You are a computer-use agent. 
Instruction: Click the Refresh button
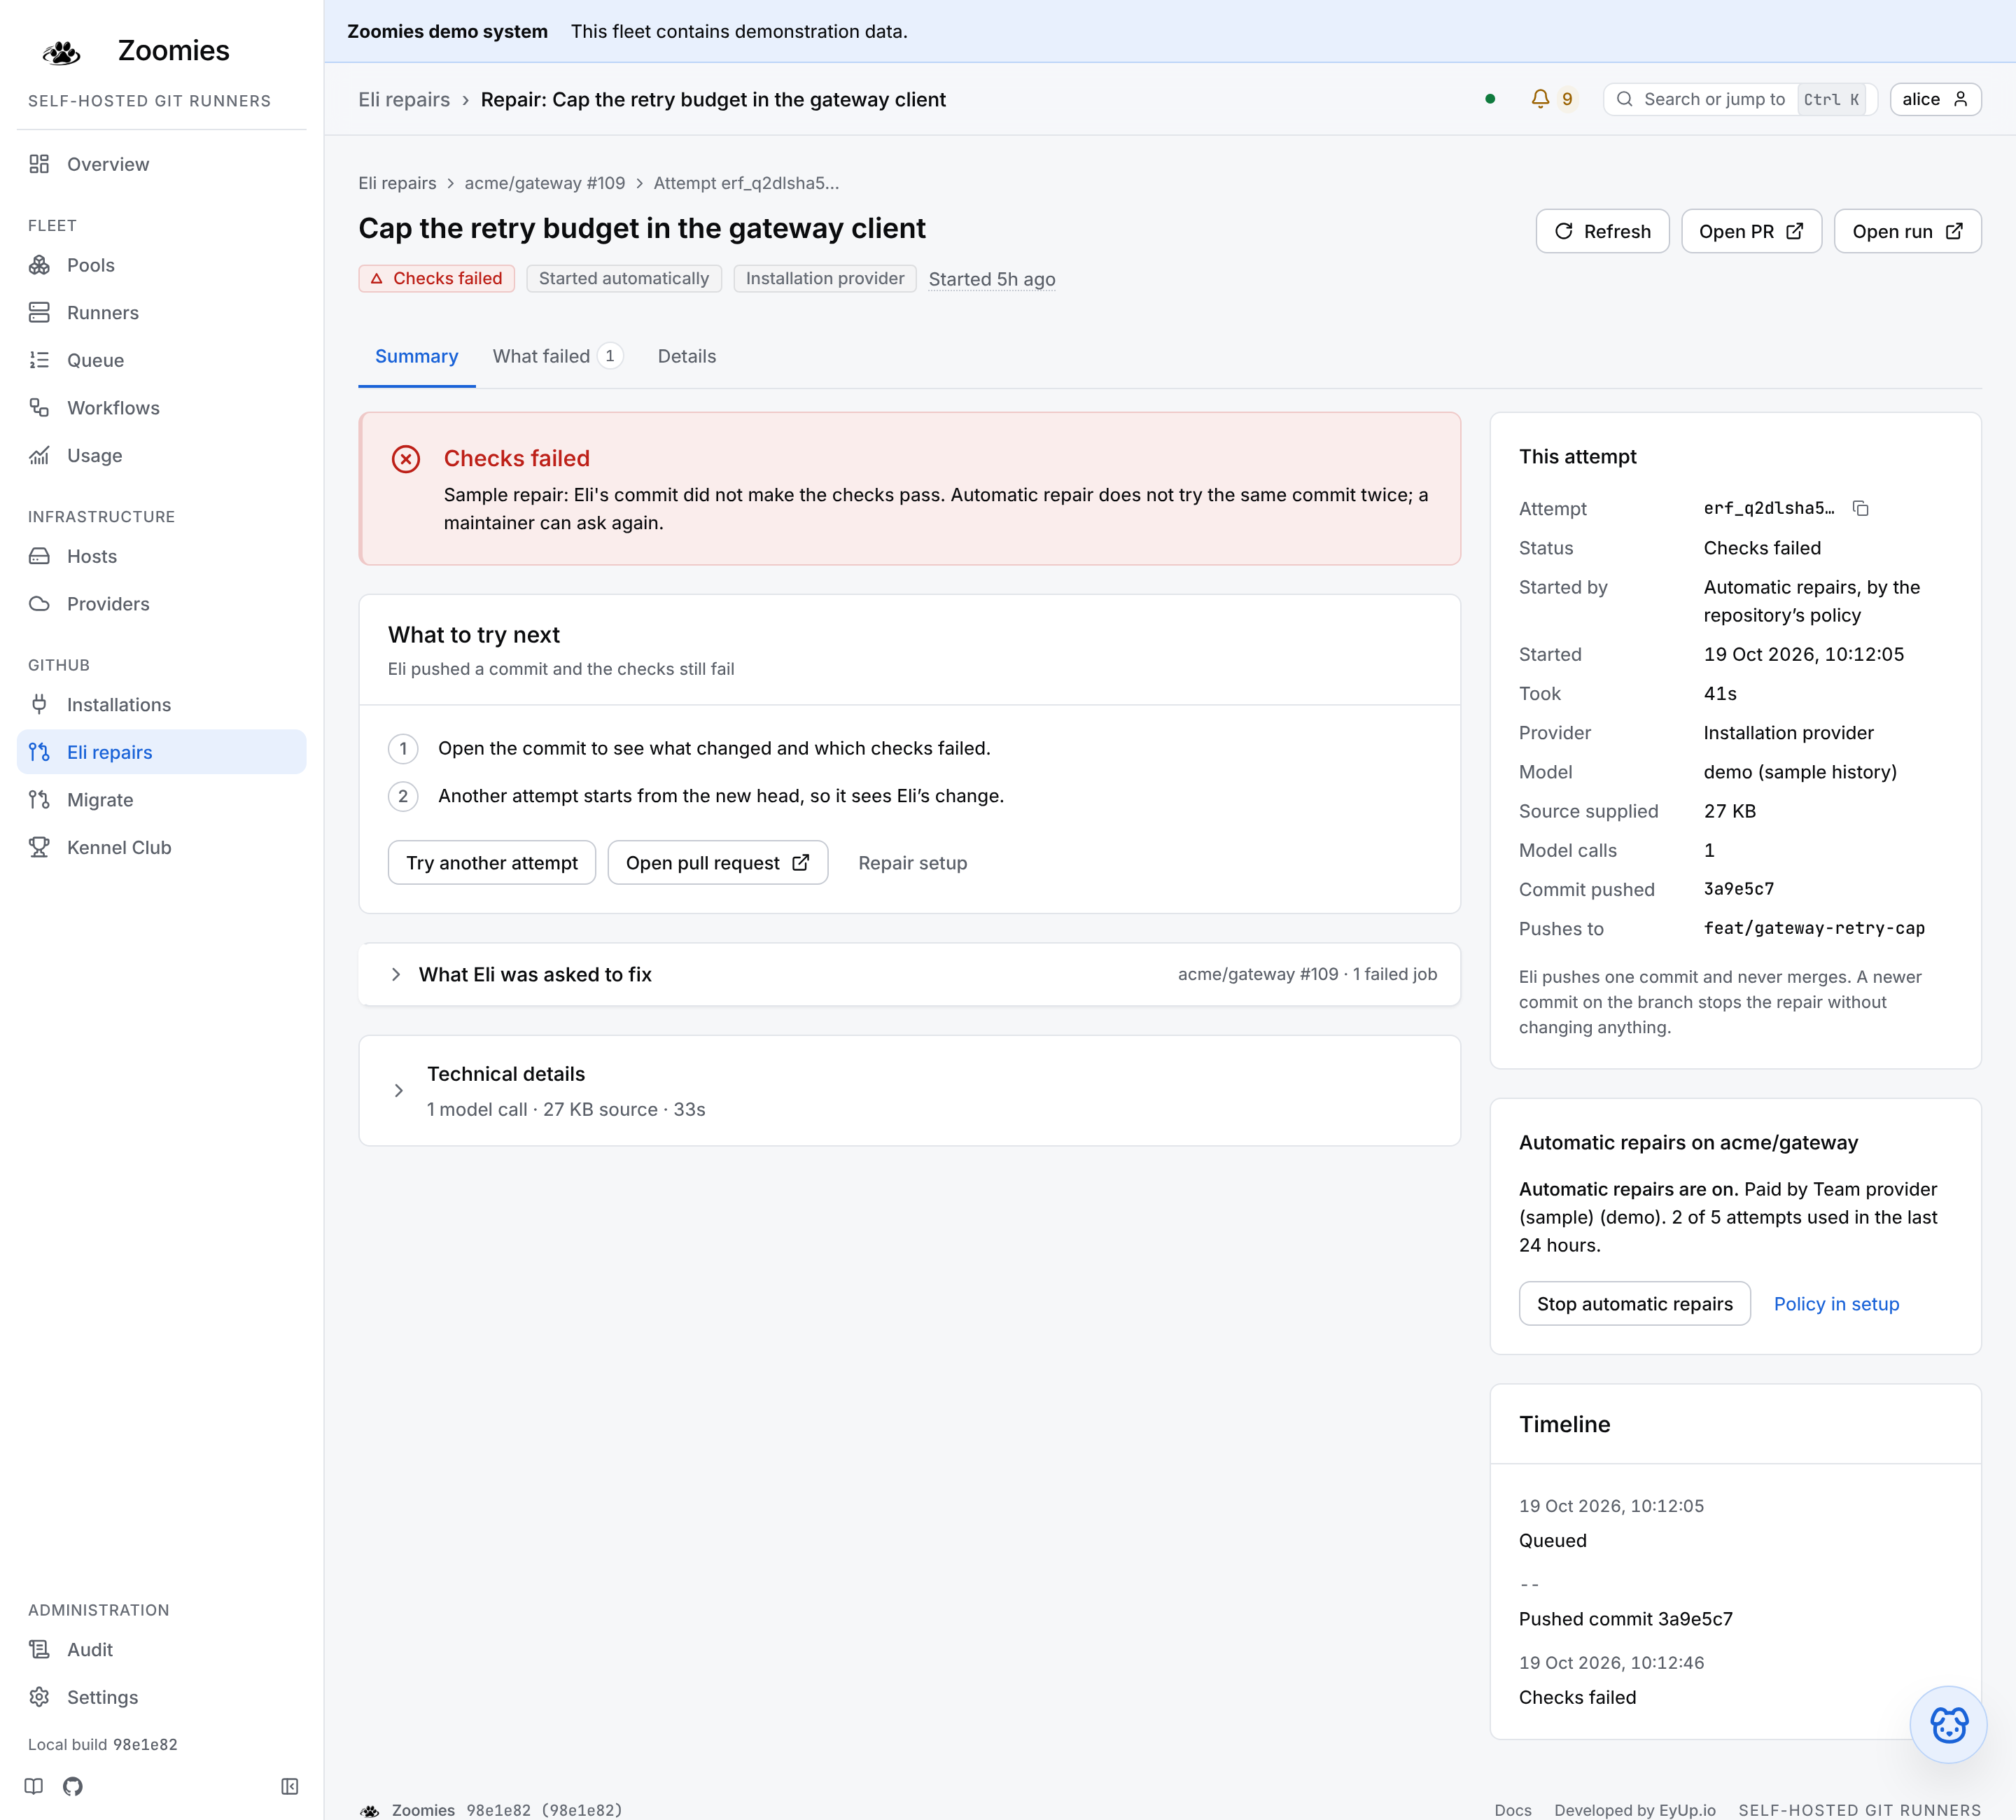tap(1602, 231)
